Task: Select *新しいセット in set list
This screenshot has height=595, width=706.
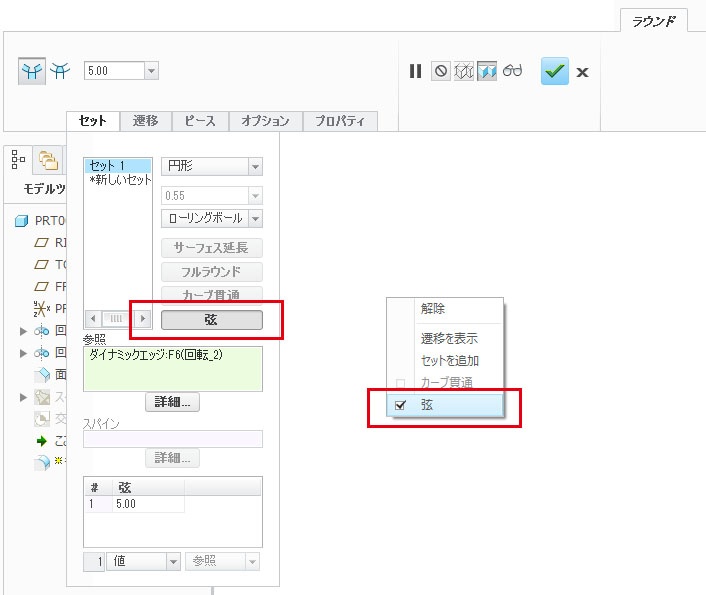Action: point(120,179)
